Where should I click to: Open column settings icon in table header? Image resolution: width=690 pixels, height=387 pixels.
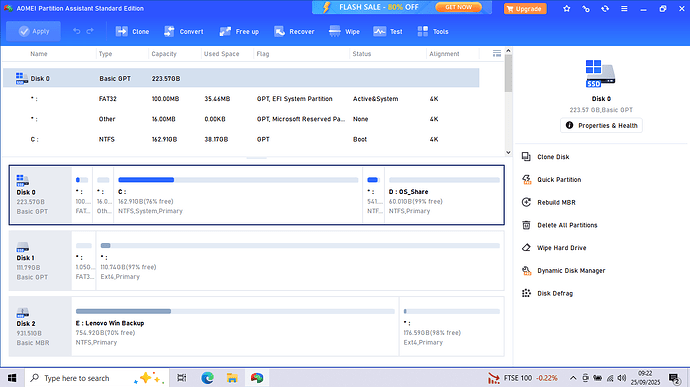coord(497,54)
